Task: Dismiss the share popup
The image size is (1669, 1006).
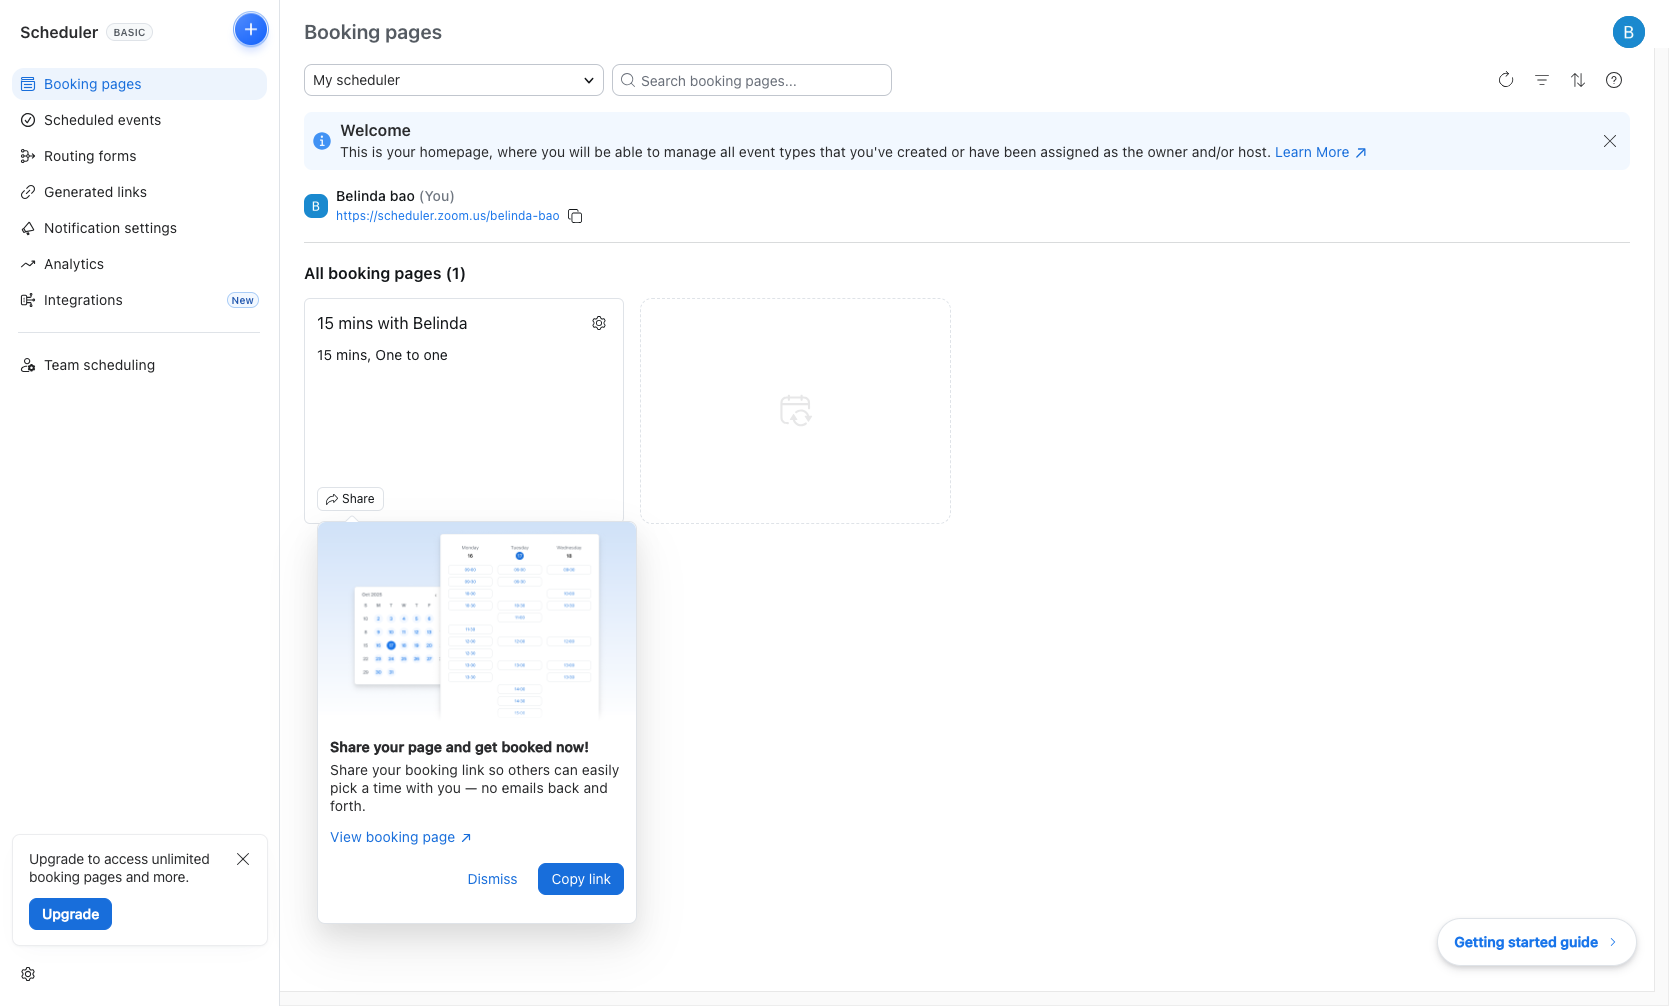Action: point(492,879)
